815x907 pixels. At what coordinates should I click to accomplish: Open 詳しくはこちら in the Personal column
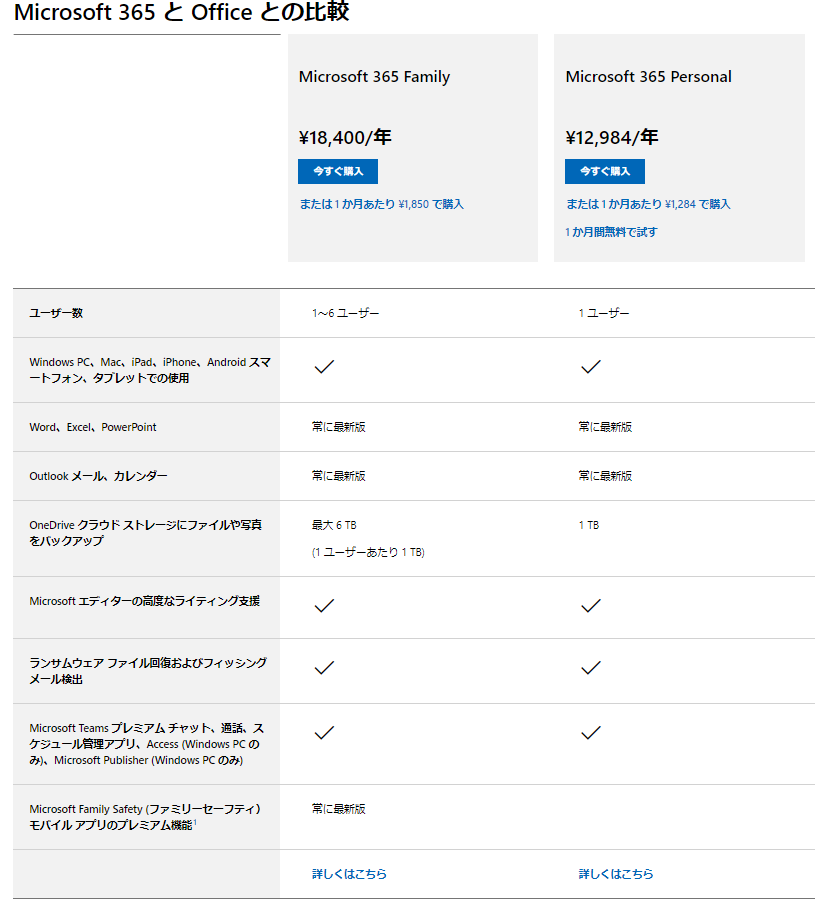pyautogui.click(x=616, y=874)
